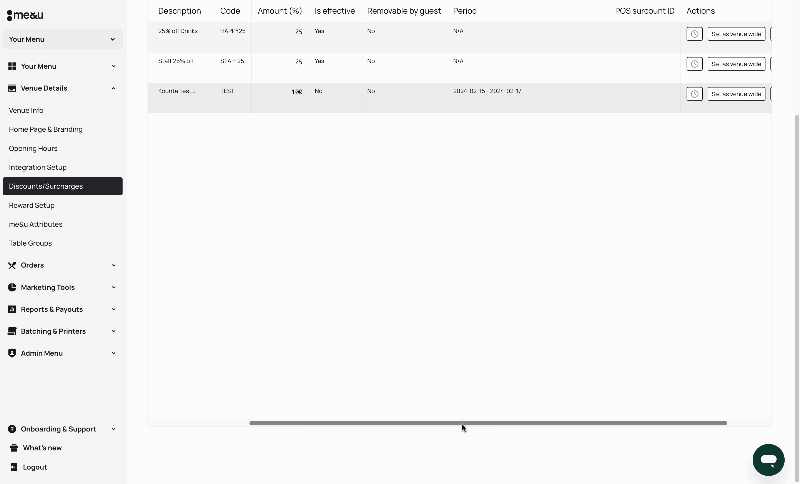This screenshot has height=484, width=800.
Task: Click the Logout door icon
Action: (x=14, y=467)
